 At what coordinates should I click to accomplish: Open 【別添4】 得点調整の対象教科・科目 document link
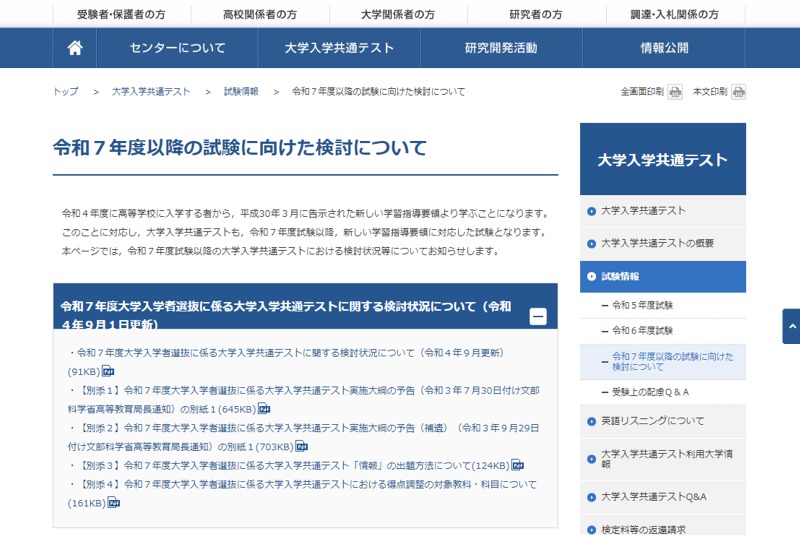[x=303, y=494]
